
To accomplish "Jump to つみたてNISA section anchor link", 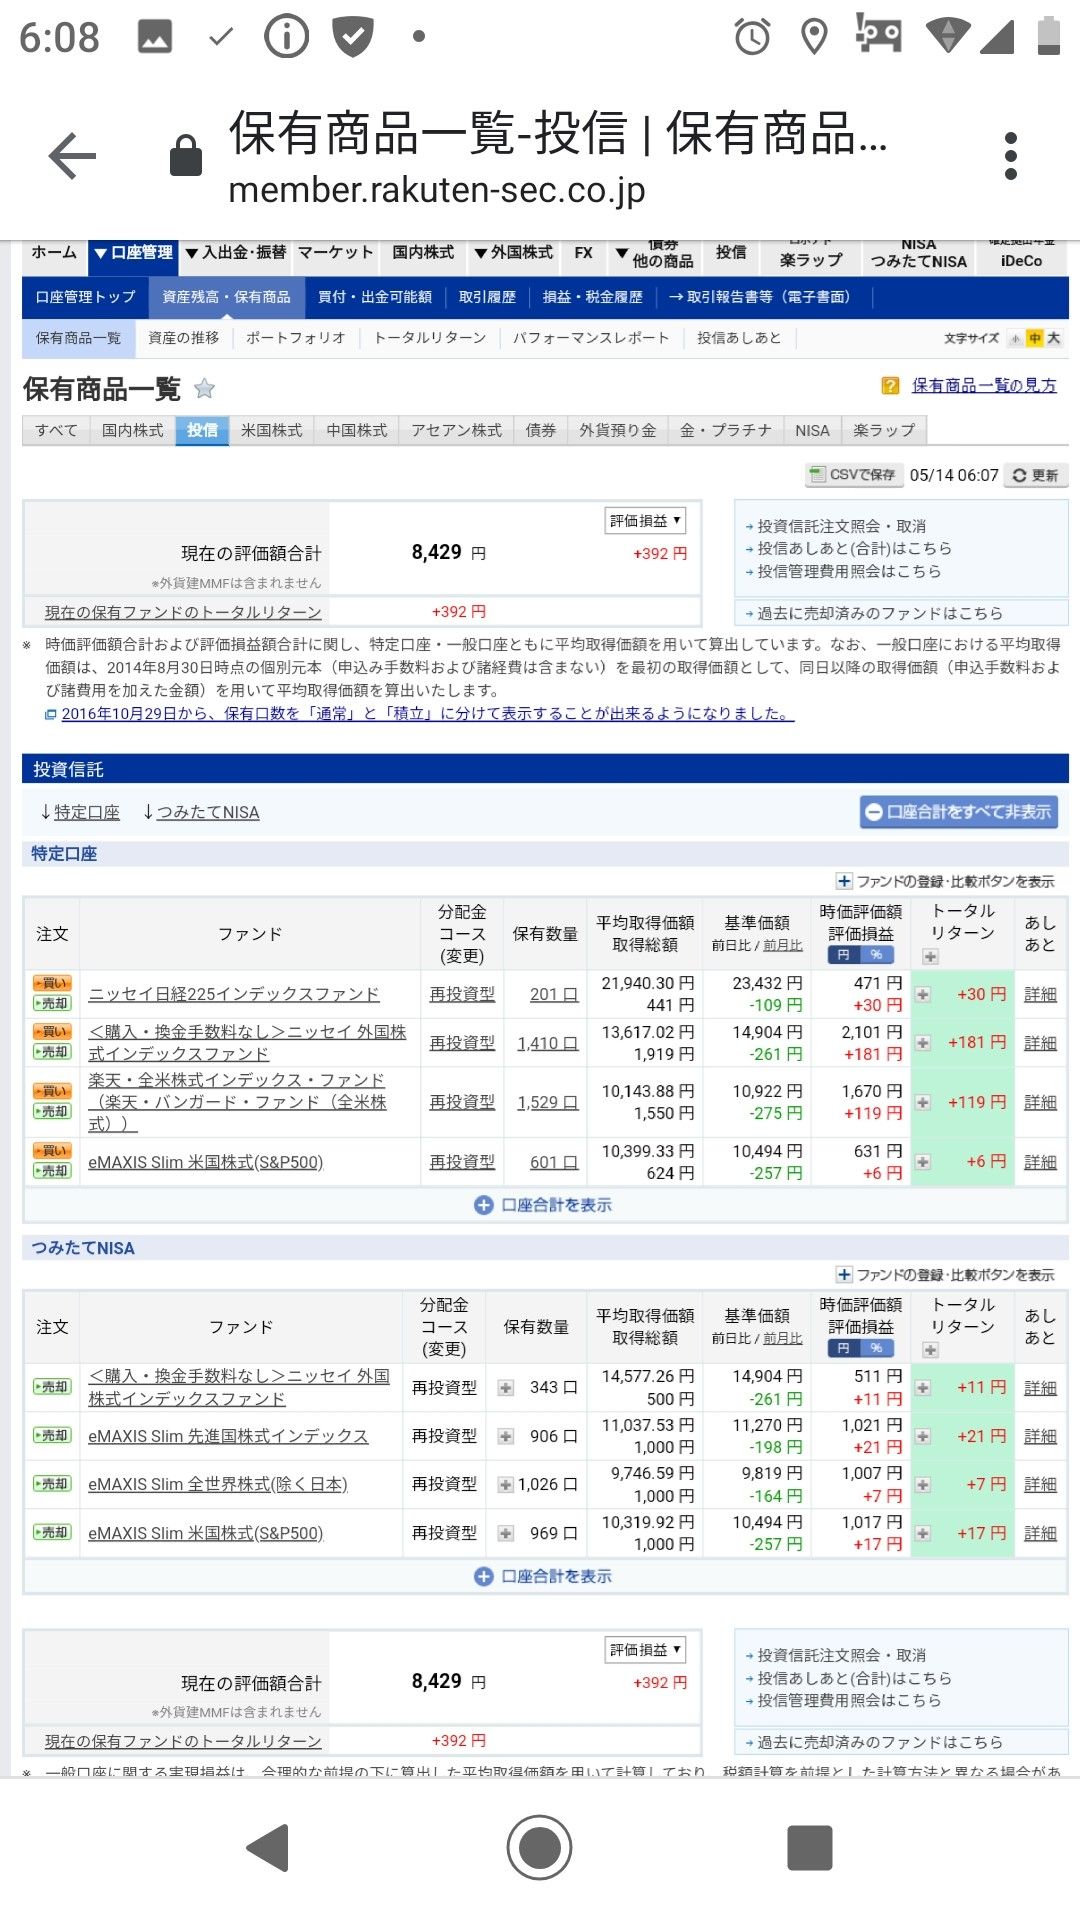I will pos(208,812).
